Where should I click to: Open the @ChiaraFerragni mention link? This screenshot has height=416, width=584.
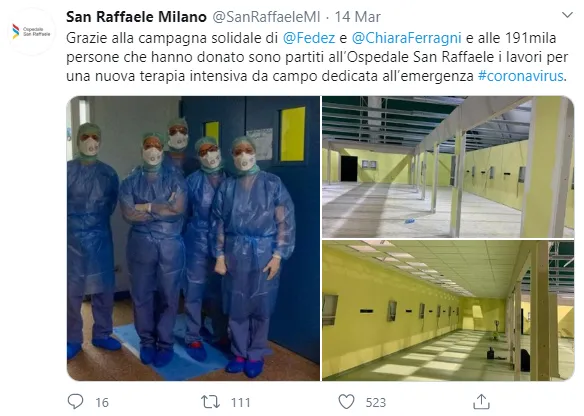click(x=406, y=38)
